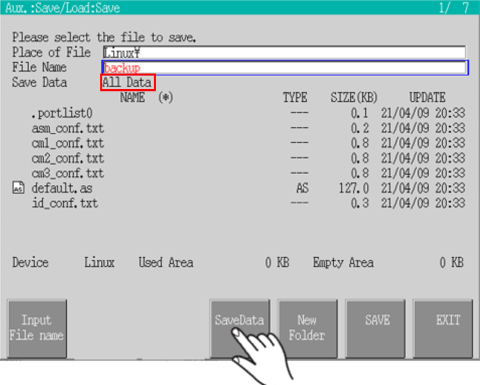Click the File Name field containing backup
This screenshot has height=385, width=480.
tap(285, 68)
